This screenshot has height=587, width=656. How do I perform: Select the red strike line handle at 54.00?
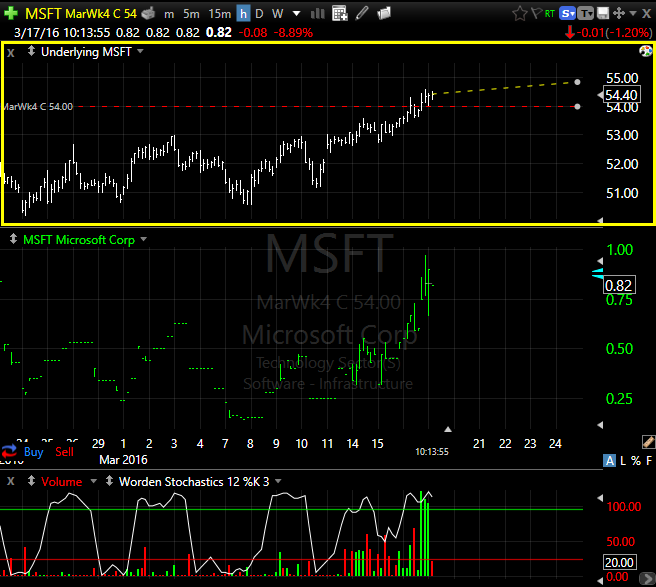pyautogui.click(x=577, y=107)
